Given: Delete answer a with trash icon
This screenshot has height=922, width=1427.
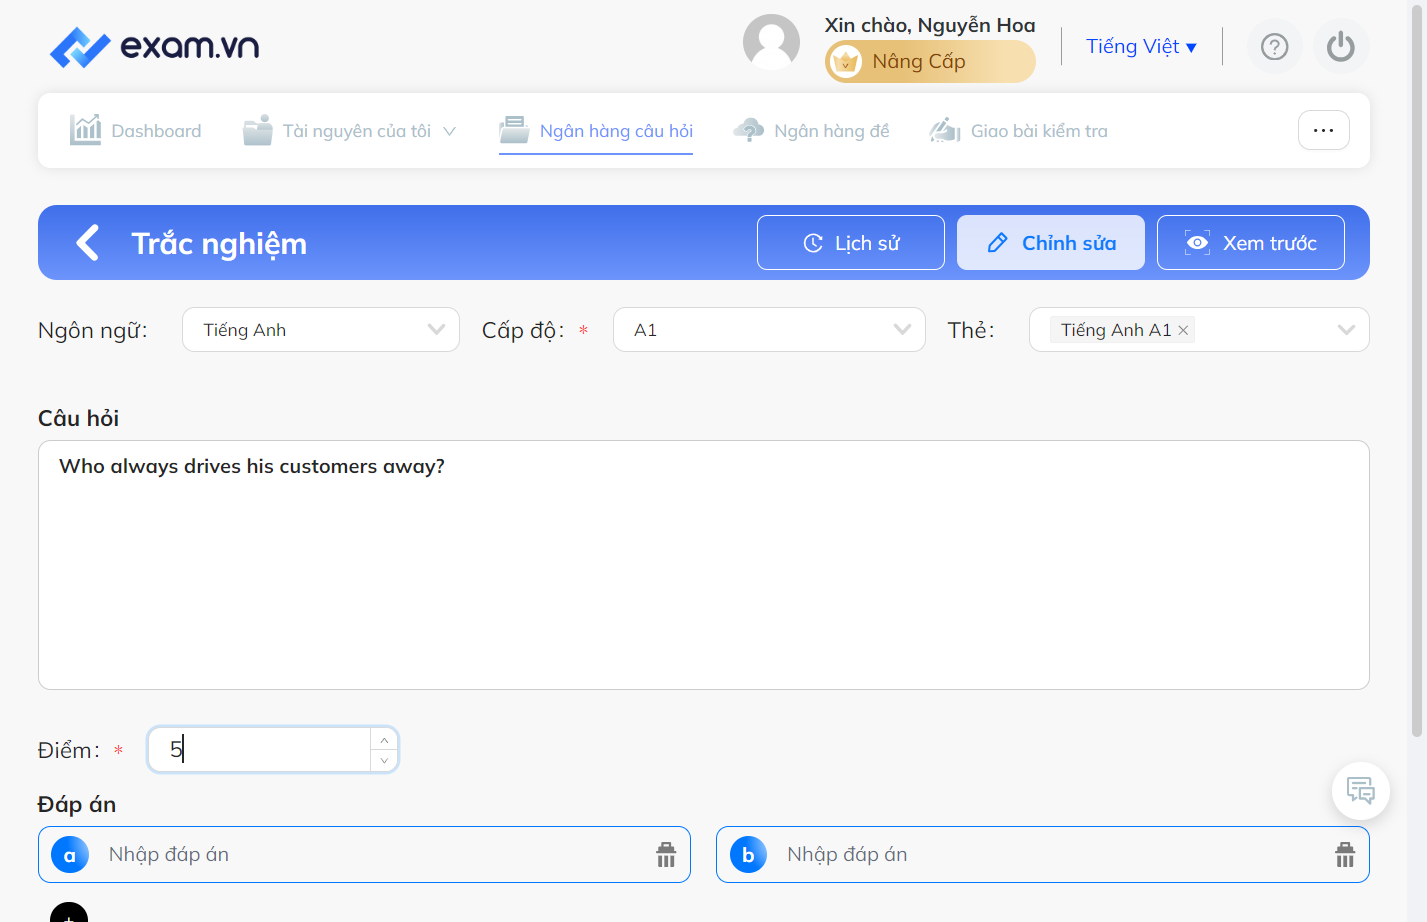Looking at the screenshot, I should (x=666, y=855).
